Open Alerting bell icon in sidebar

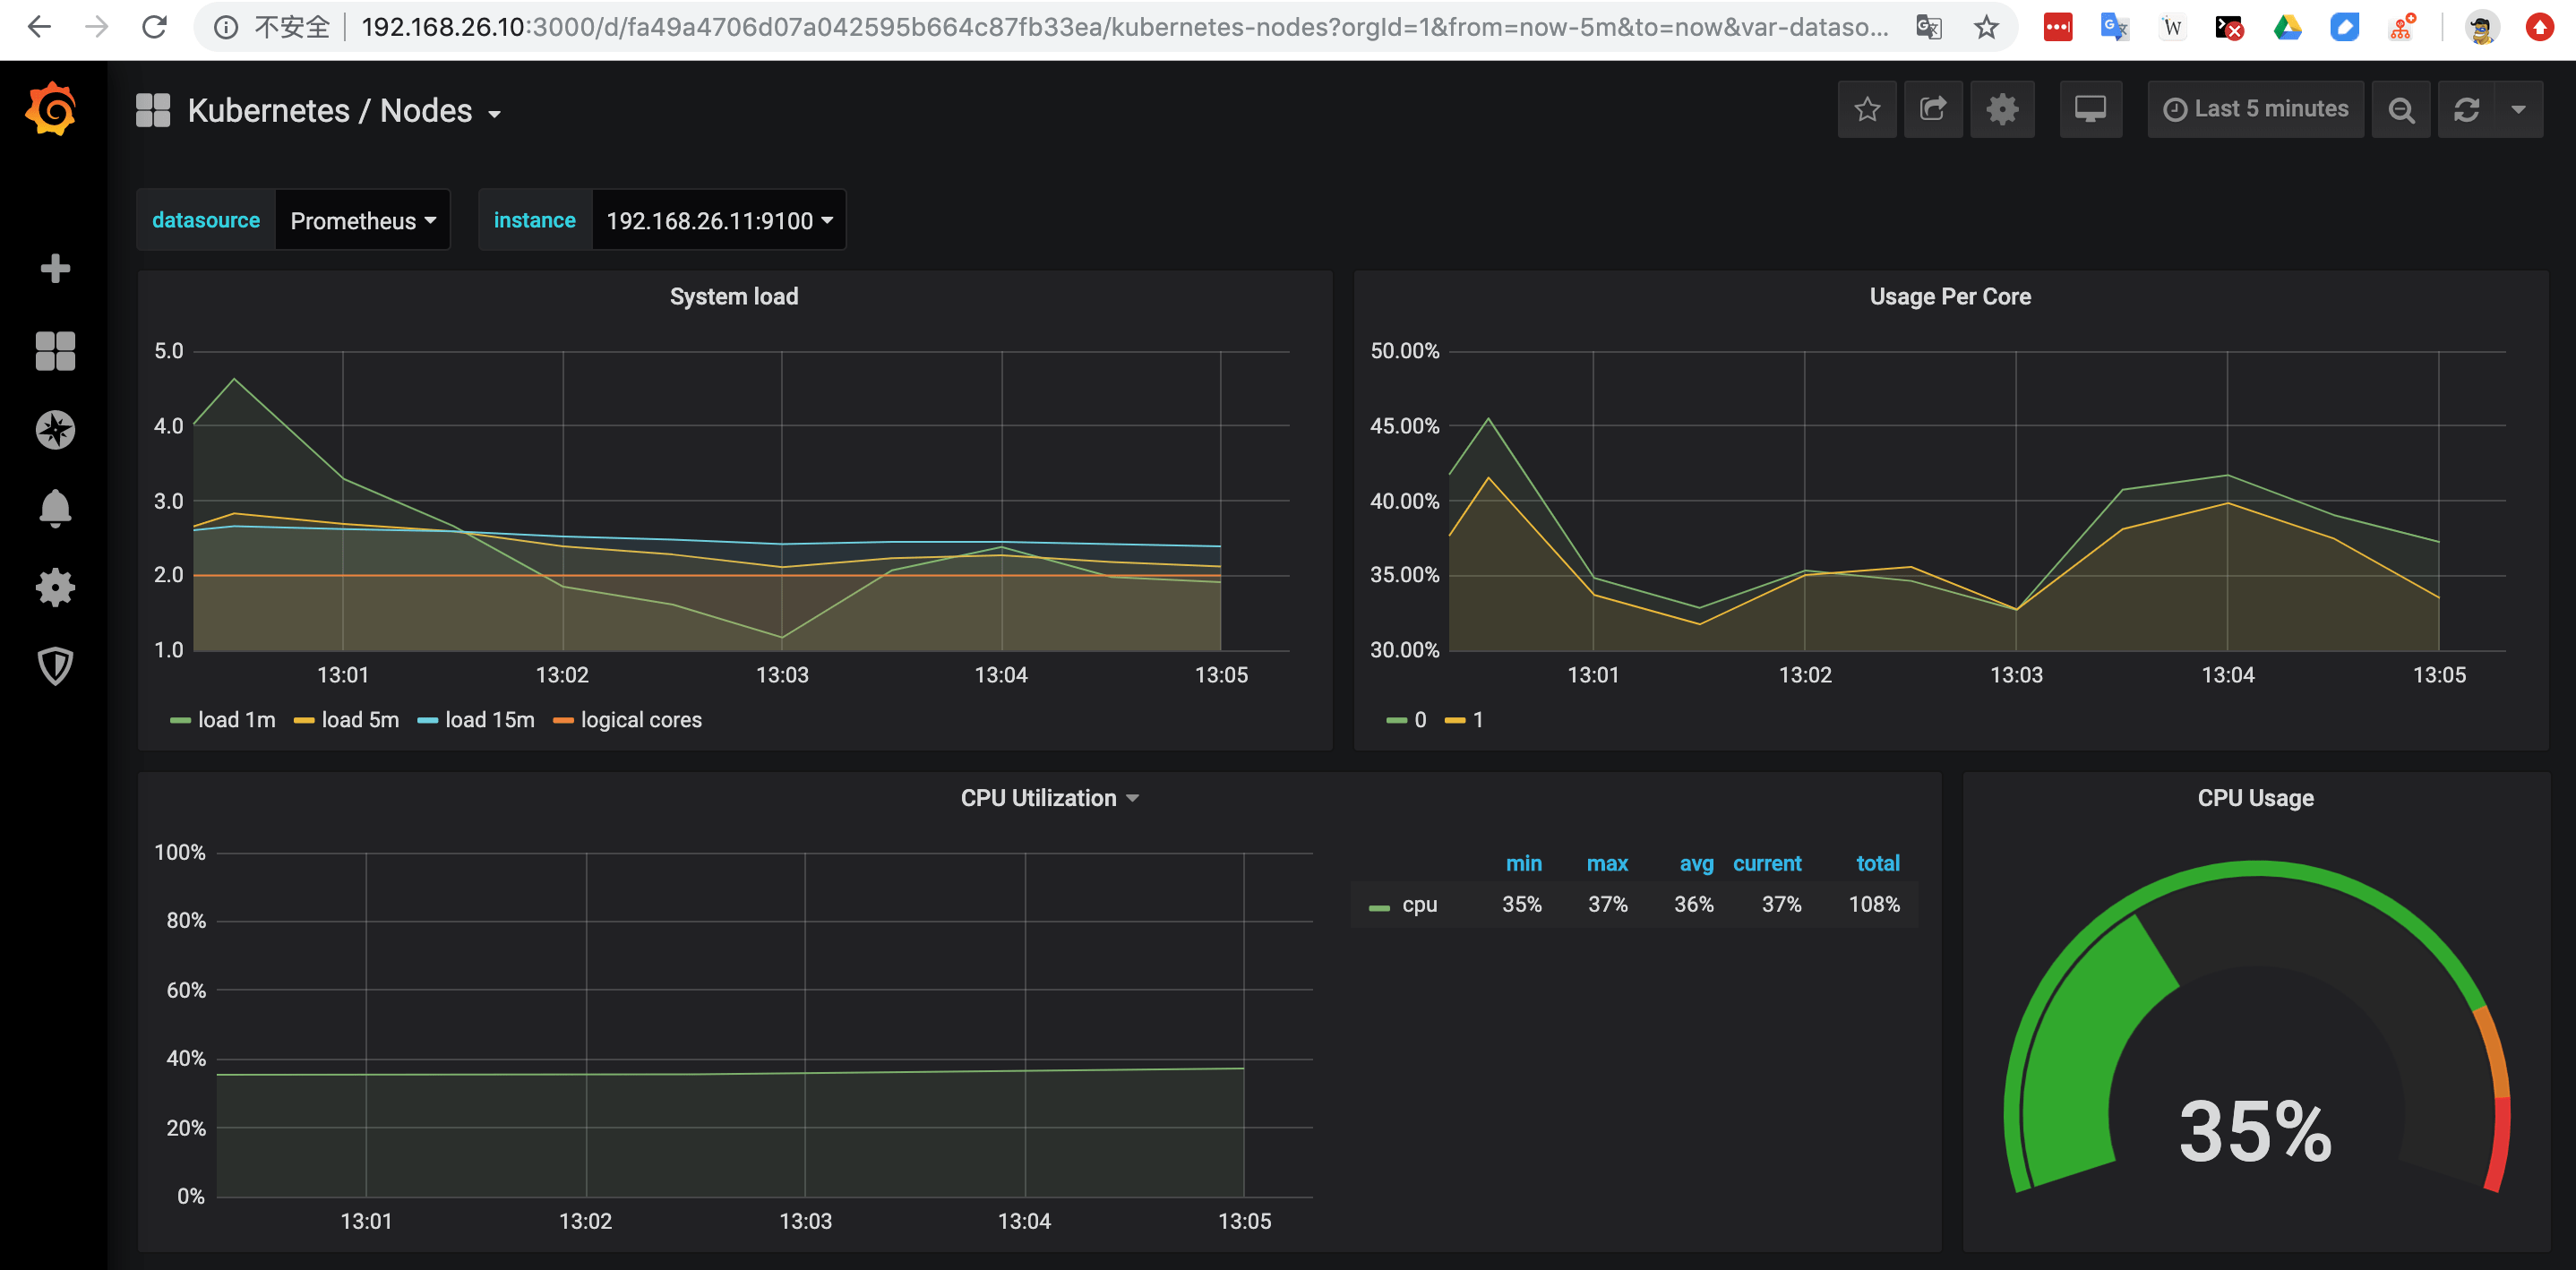[x=55, y=509]
